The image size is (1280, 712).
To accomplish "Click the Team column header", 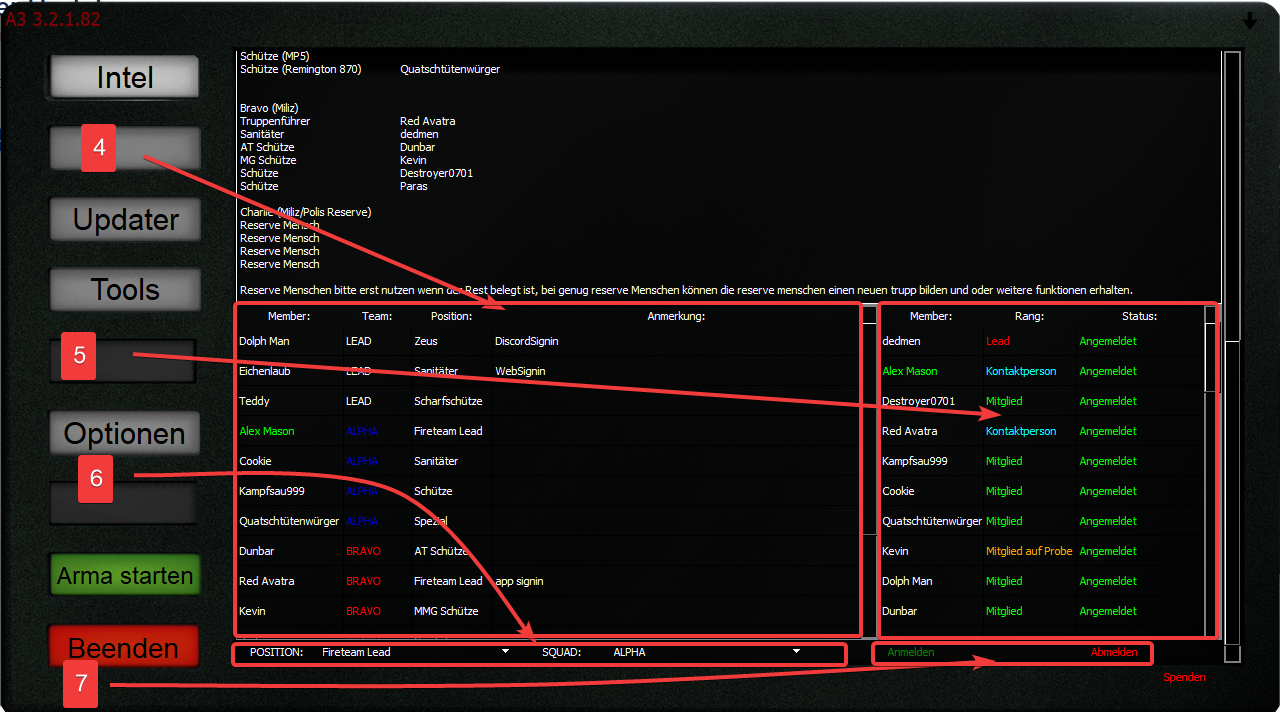I will pyautogui.click(x=377, y=316).
